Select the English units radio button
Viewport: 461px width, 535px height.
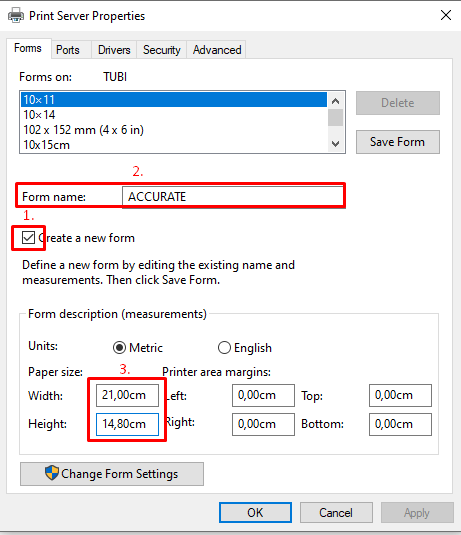224,348
